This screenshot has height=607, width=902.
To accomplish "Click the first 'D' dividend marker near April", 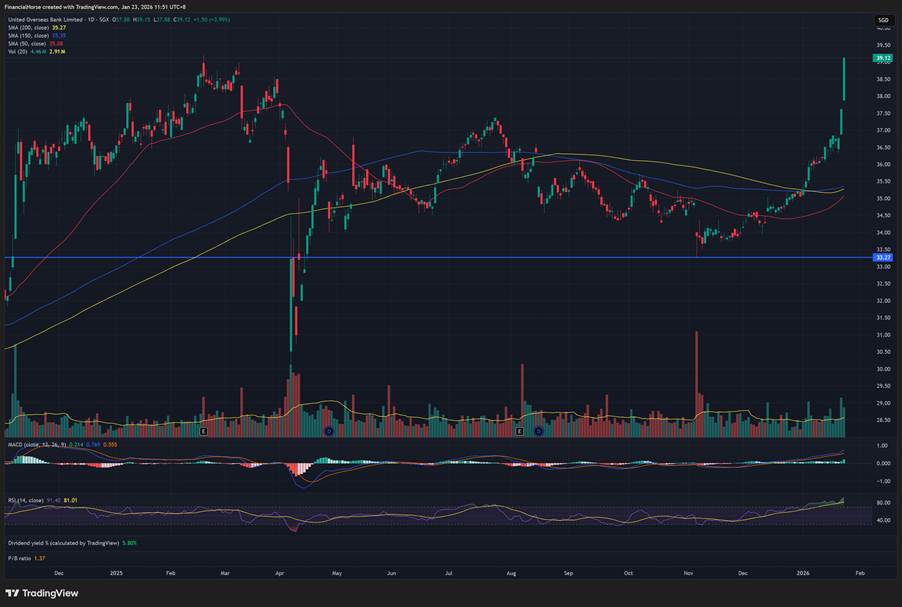I will (328, 432).
